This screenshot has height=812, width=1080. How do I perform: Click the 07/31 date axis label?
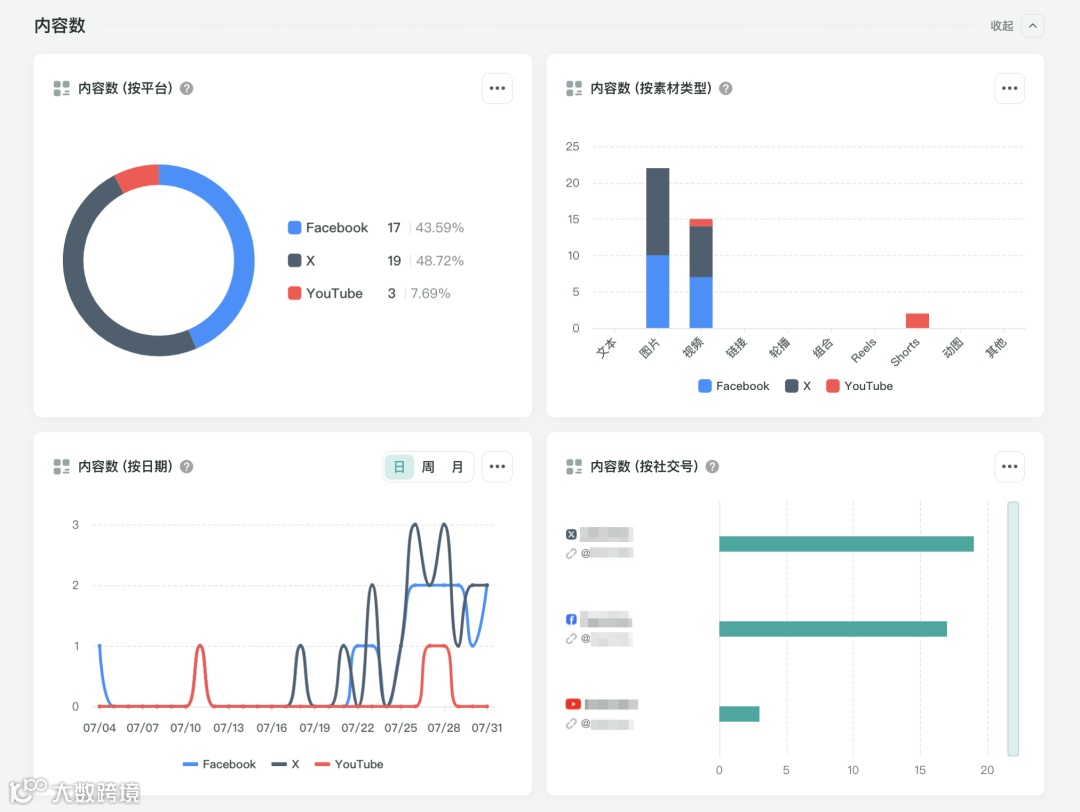487,728
